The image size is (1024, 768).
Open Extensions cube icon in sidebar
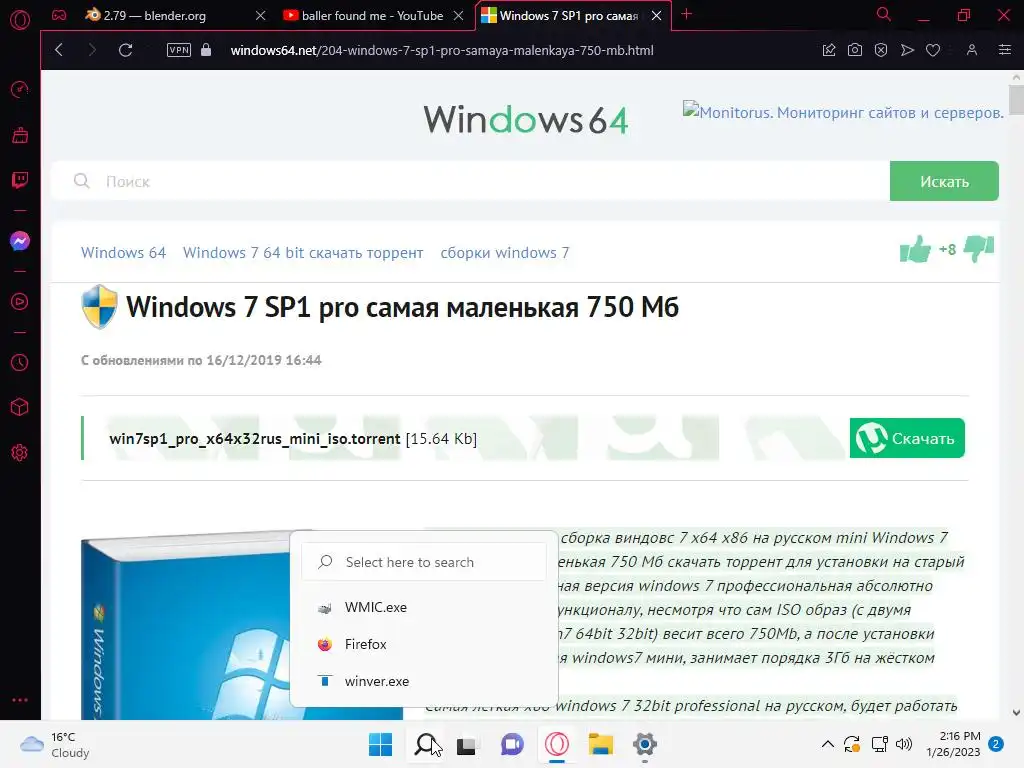[20, 408]
